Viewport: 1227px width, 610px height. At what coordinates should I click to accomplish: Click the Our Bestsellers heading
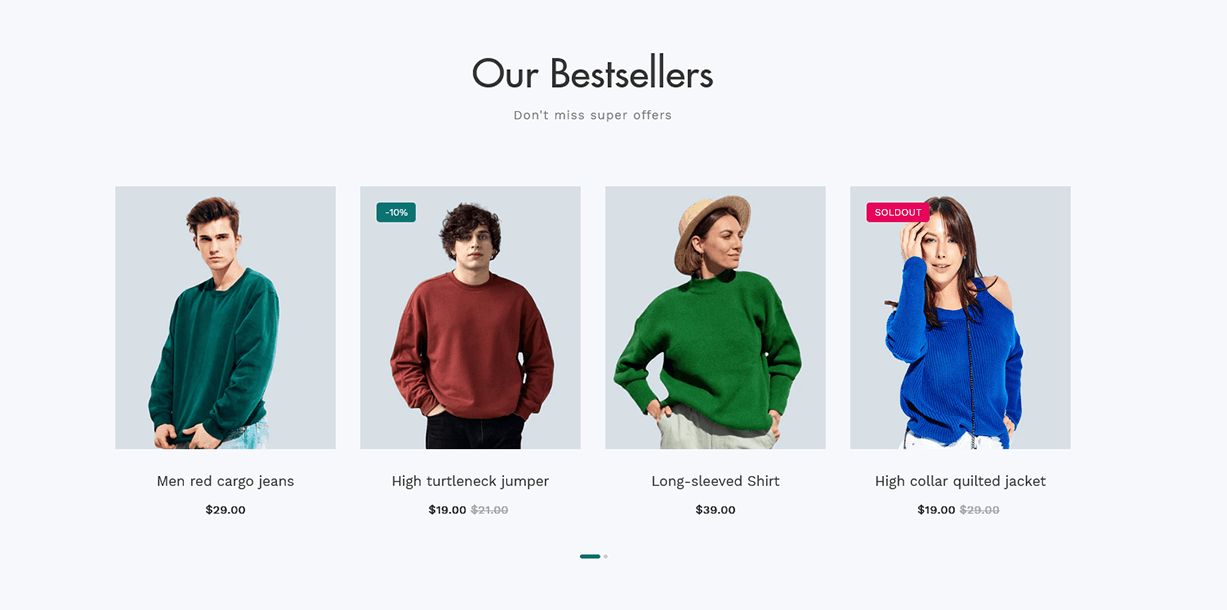click(592, 74)
